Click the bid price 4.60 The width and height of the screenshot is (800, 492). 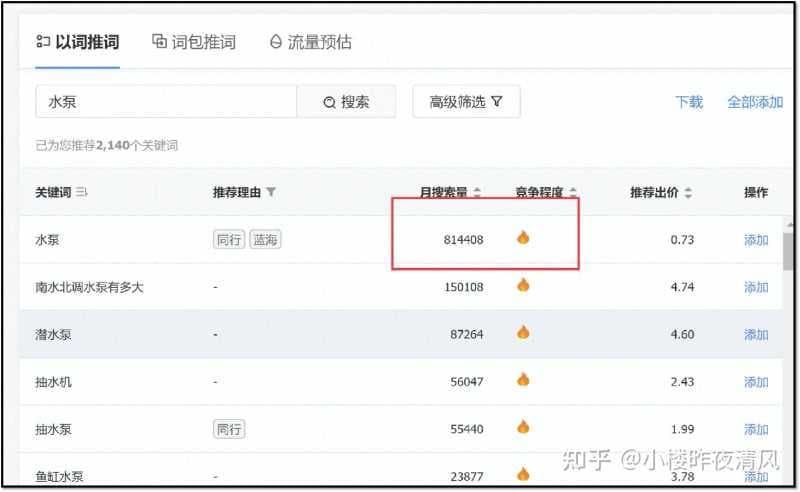(682, 335)
